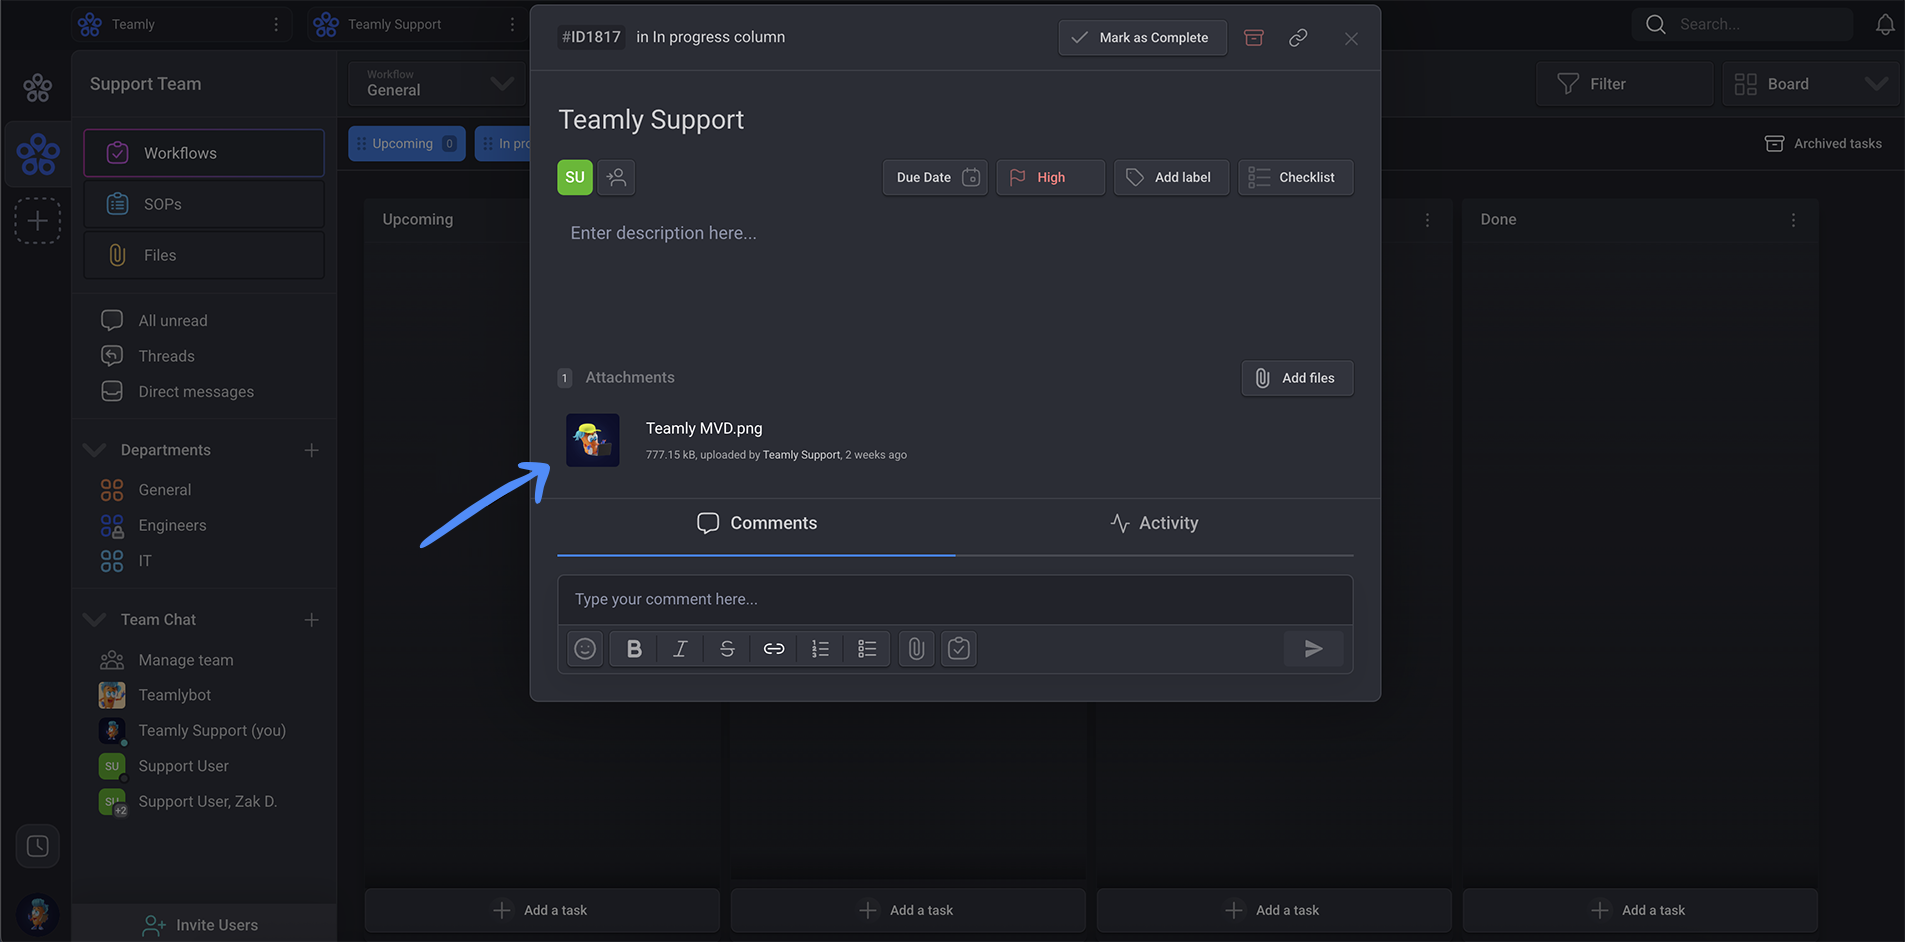Collapse the Team Chat section
Viewport: 1905px width, 942px height.
[94, 620]
